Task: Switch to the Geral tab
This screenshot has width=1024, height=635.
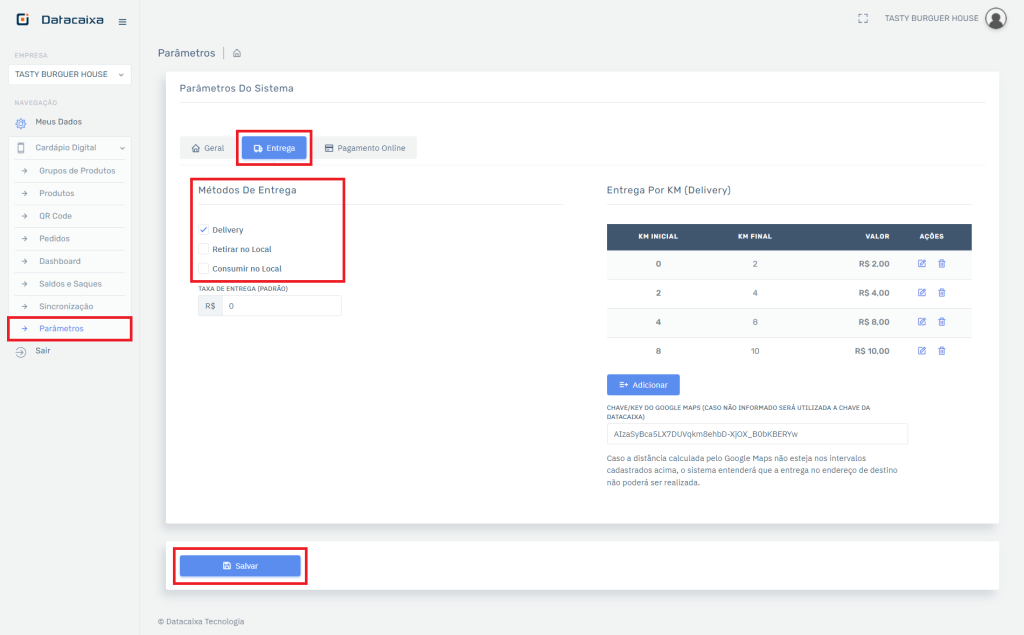Action: [207, 148]
